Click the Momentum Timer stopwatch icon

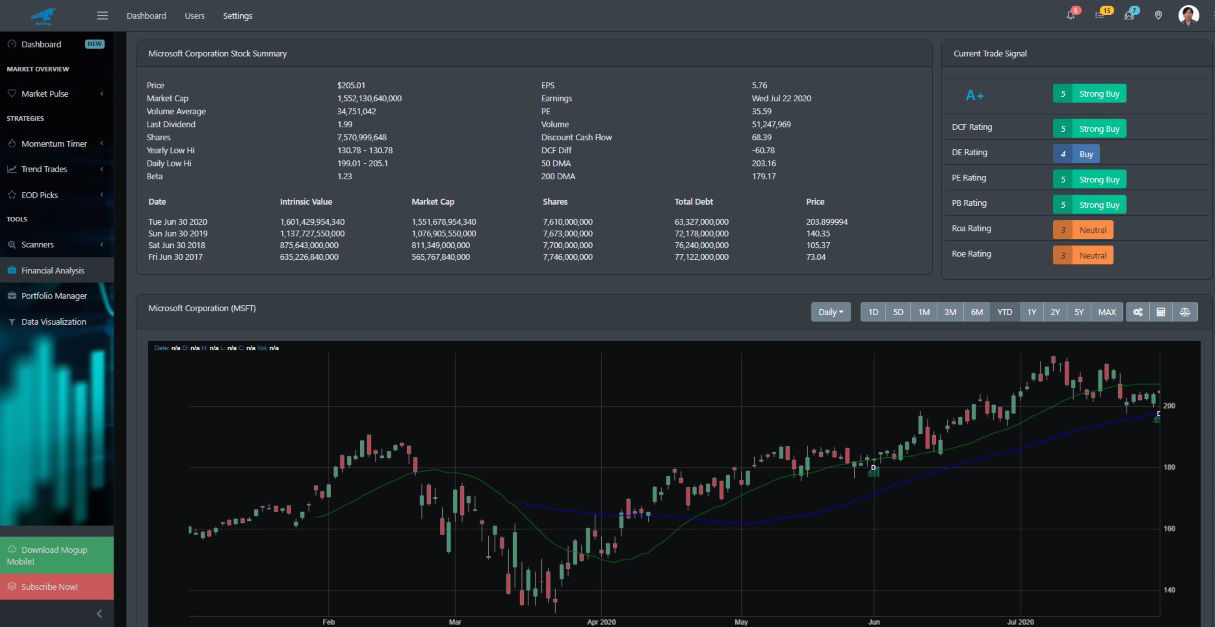coord(12,144)
